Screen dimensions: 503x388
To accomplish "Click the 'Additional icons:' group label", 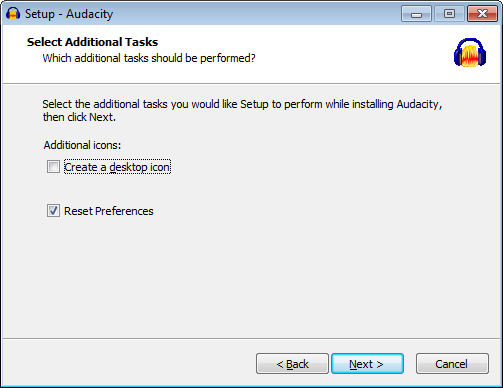I will pyautogui.click(x=82, y=145).
